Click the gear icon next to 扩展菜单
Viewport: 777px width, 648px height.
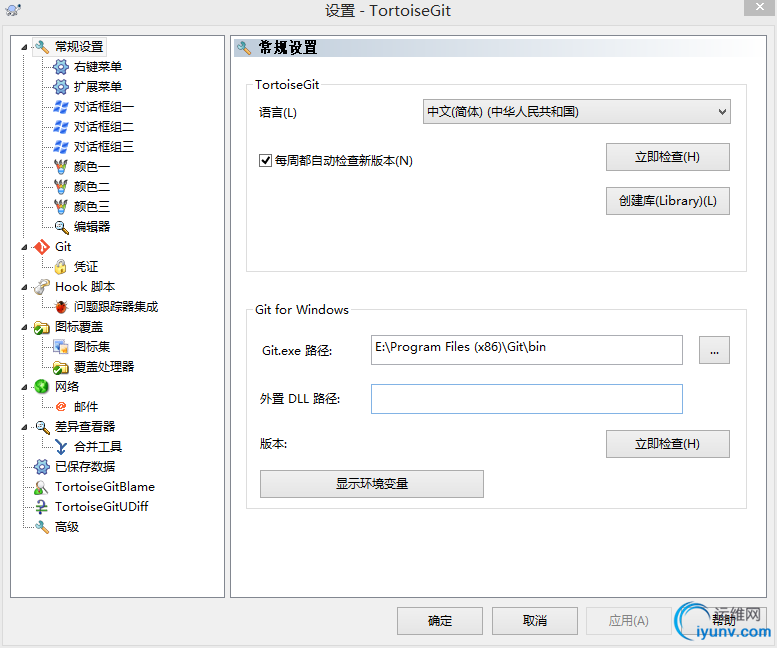(x=60, y=87)
